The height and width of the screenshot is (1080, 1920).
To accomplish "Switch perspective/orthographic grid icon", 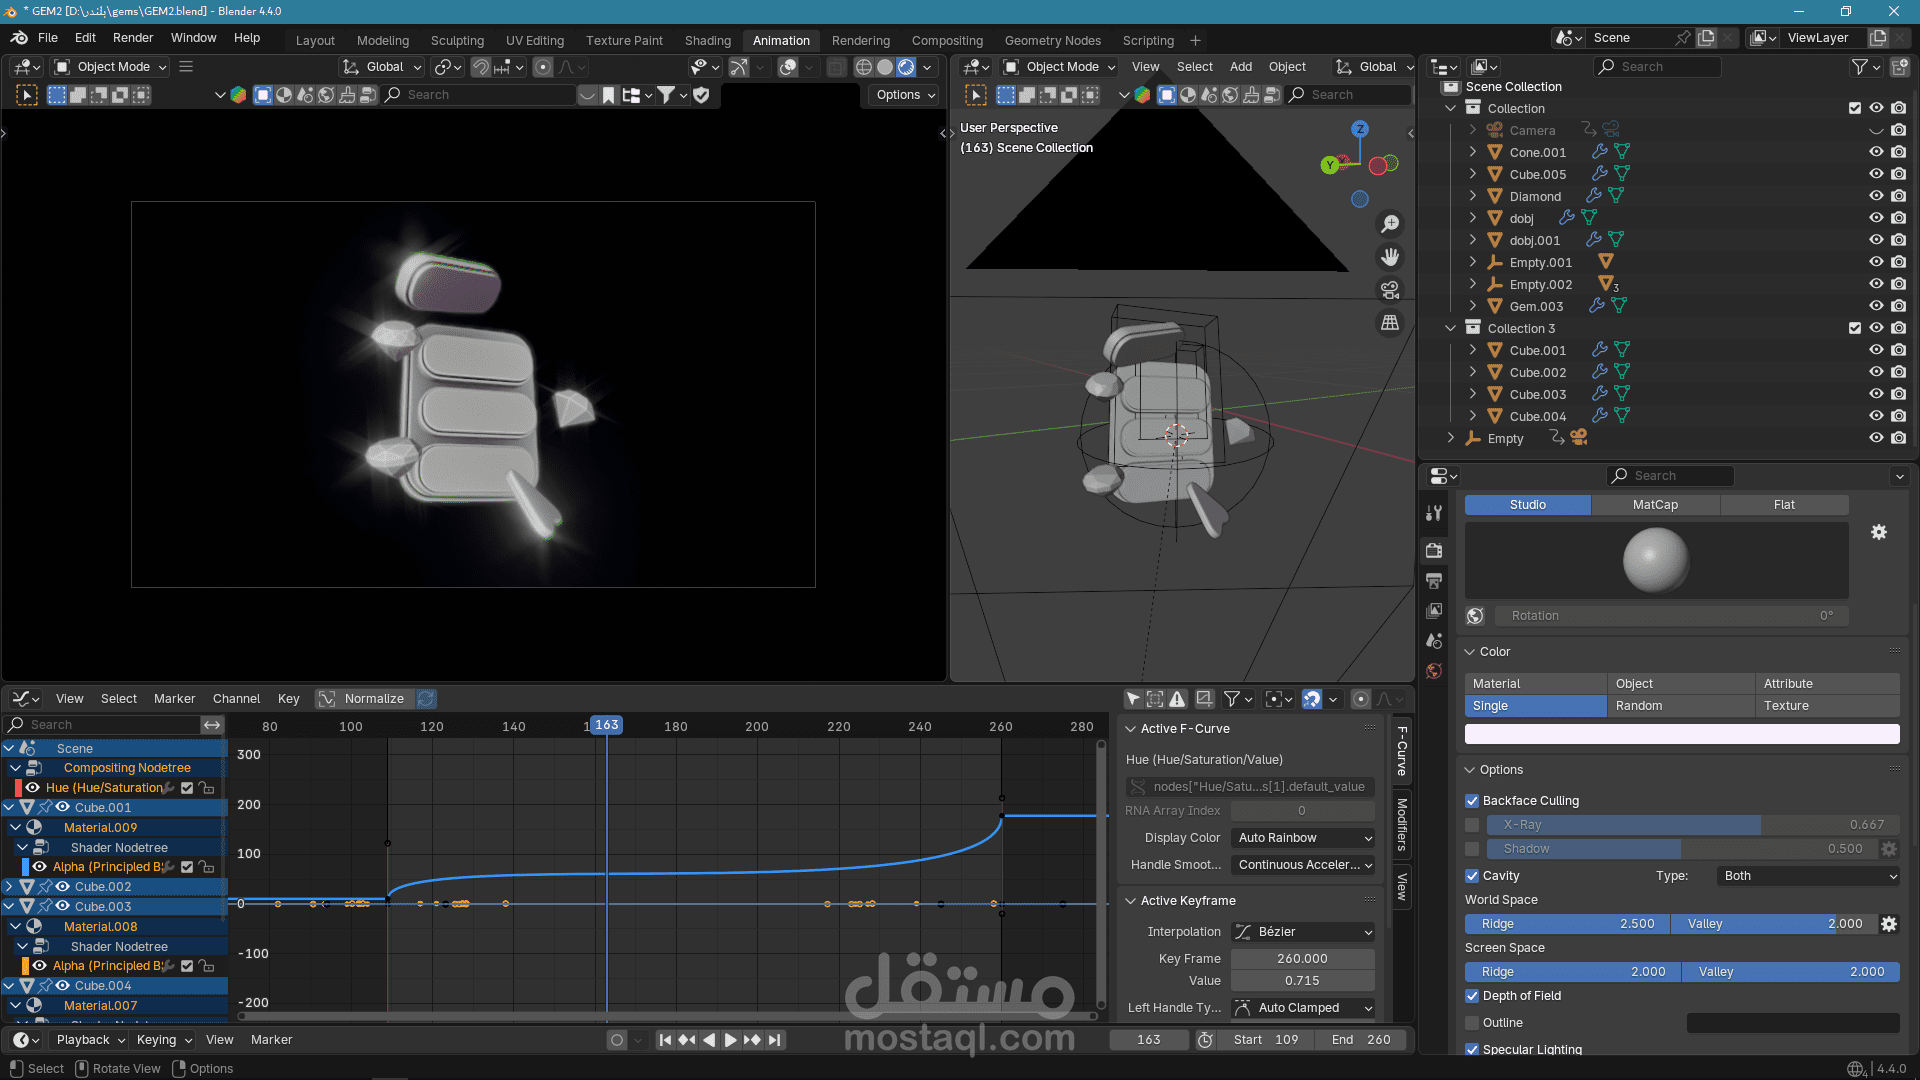I will coord(1390,323).
